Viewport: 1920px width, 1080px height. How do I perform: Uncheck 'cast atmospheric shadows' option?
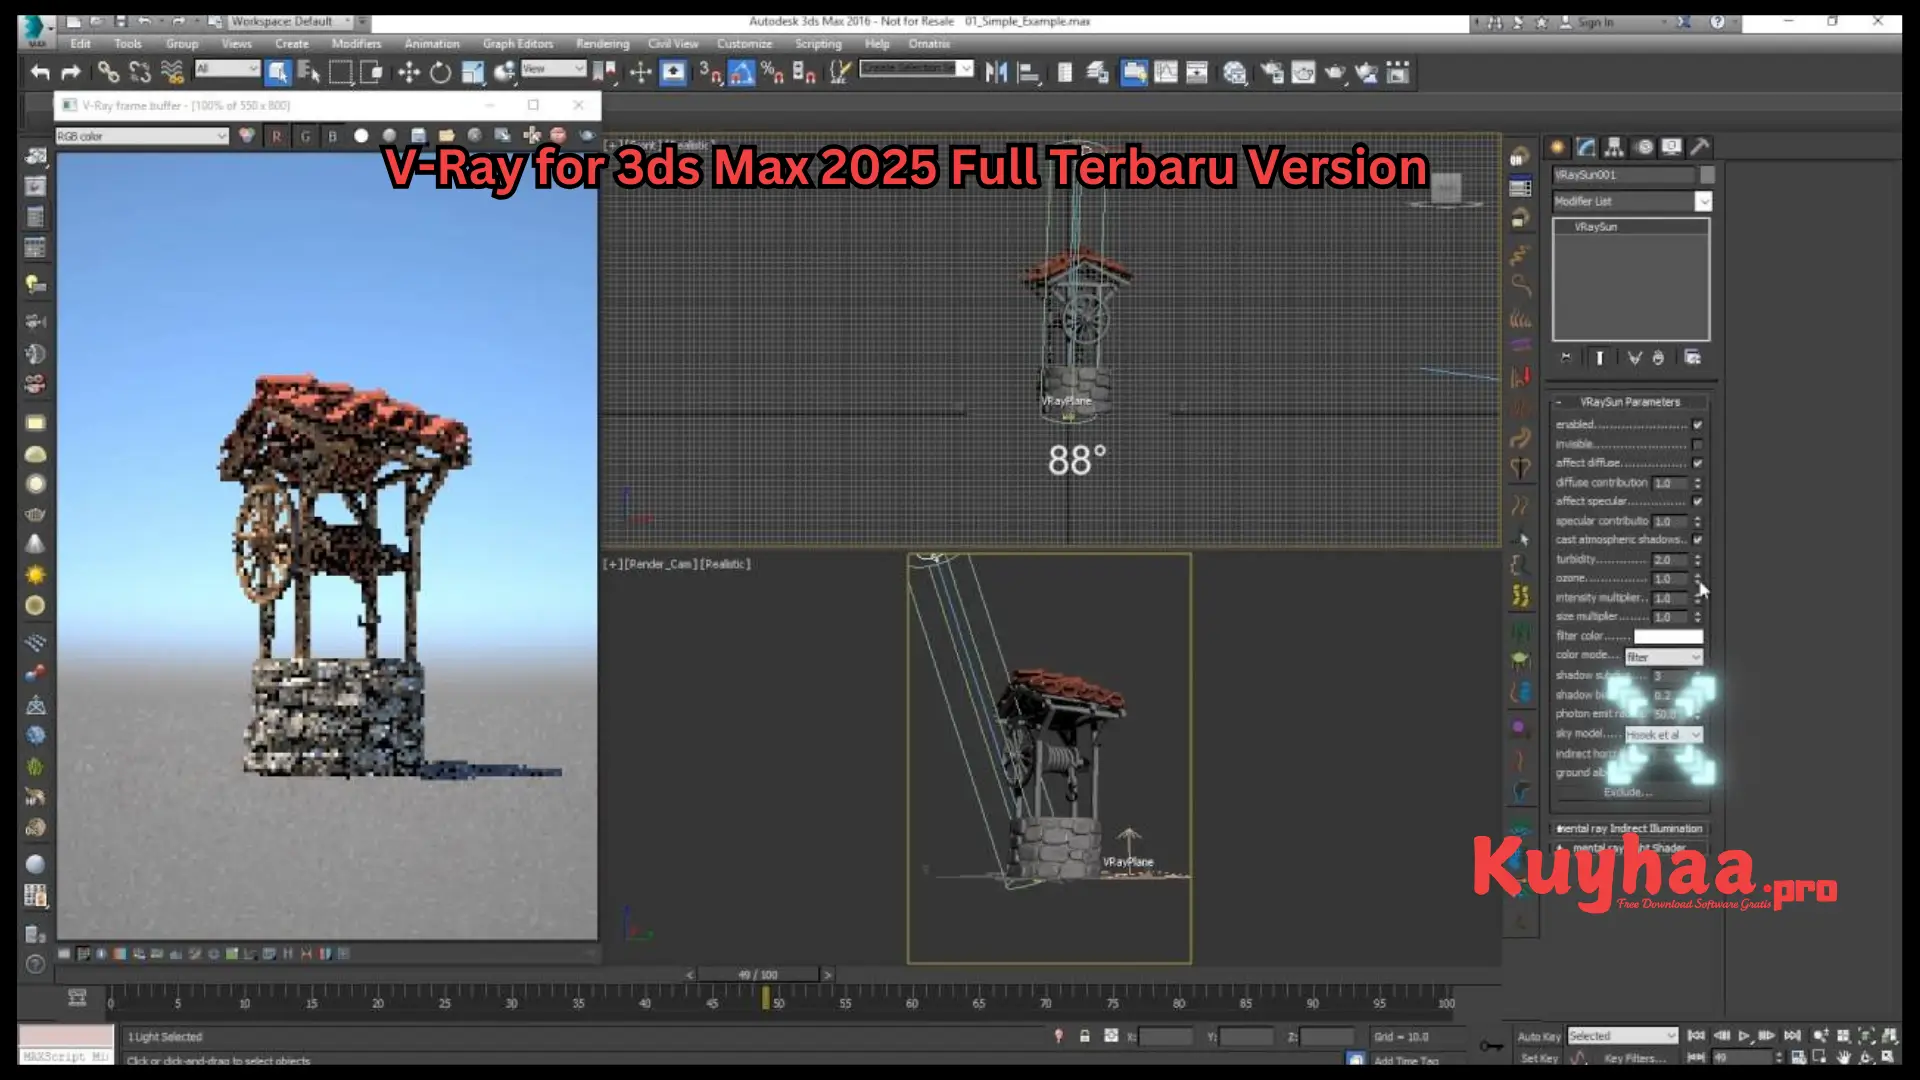[x=1697, y=539]
